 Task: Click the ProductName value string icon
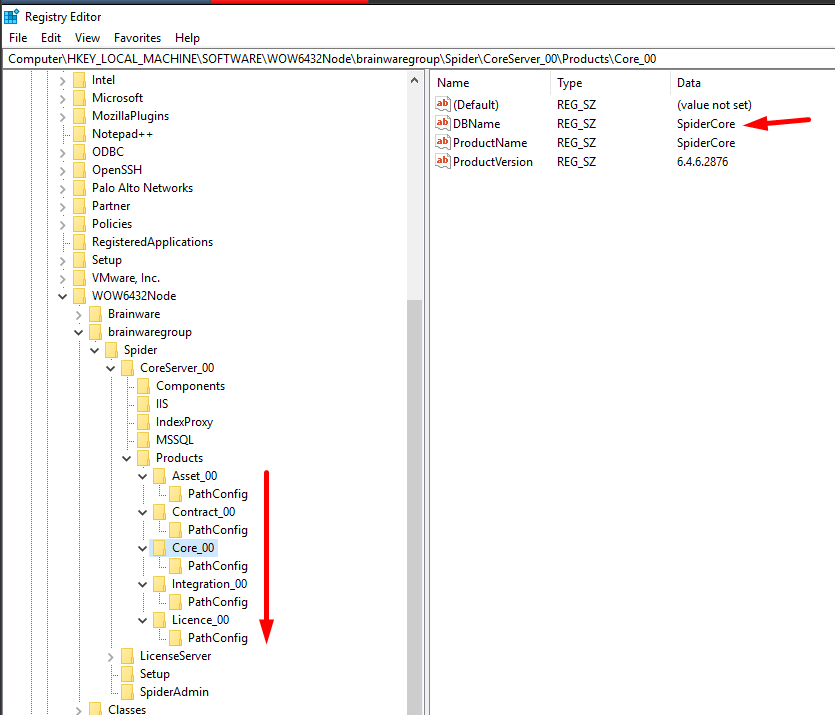(443, 142)
